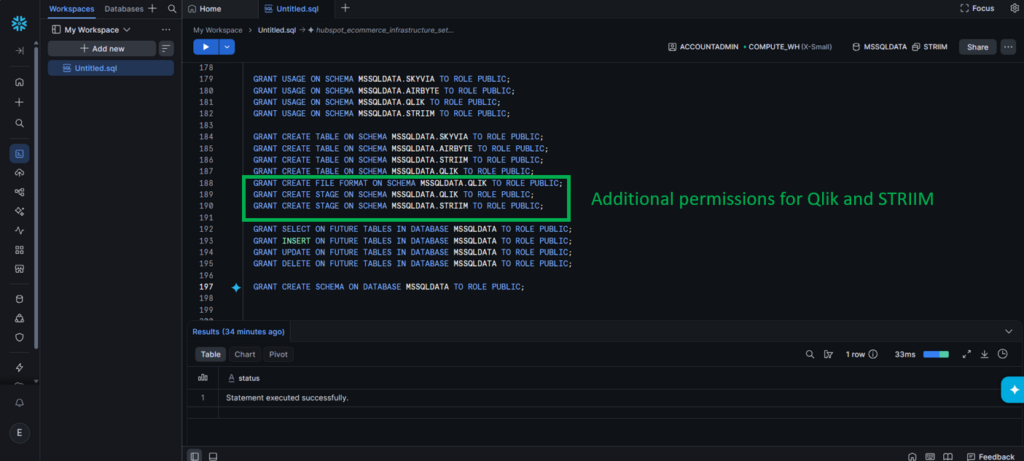Search results using the results magnifier icon
Image resolution: width=1024 pixels, height=461 pixels.
[810, 354]
